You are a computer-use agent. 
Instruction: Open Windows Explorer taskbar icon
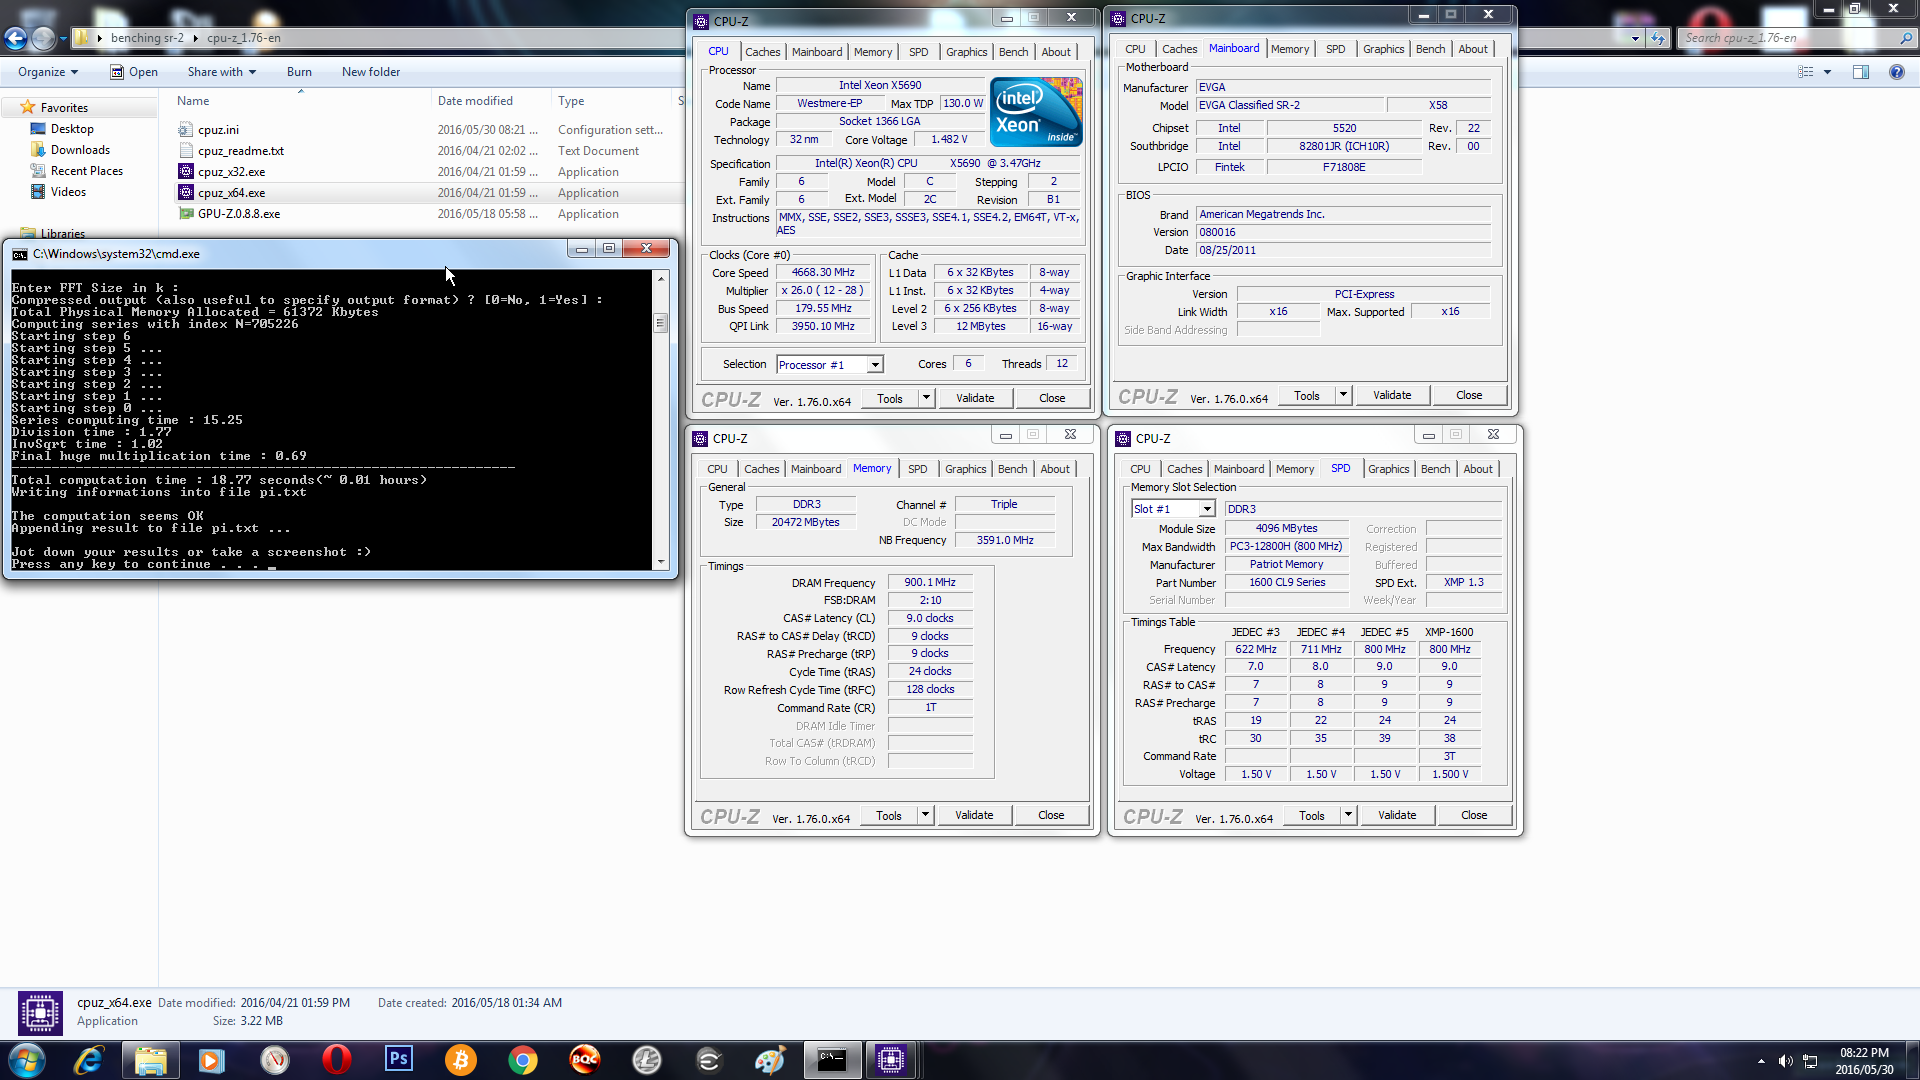pos(150,1060)
